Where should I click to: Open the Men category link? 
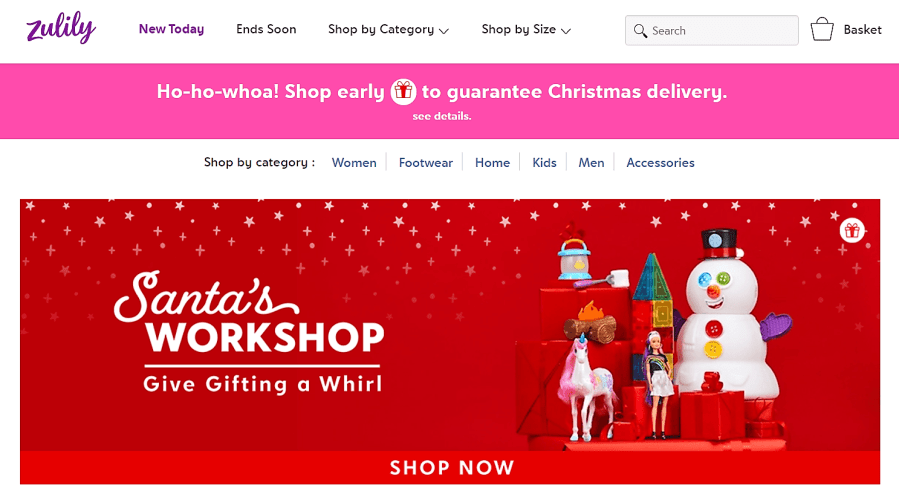click(591, 163)
